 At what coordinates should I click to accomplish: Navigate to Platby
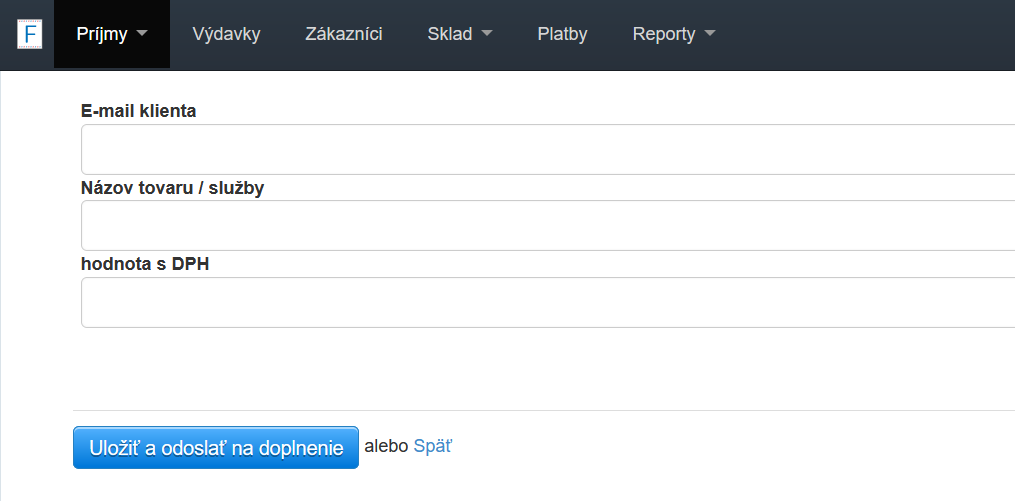[x=562, y=34]
